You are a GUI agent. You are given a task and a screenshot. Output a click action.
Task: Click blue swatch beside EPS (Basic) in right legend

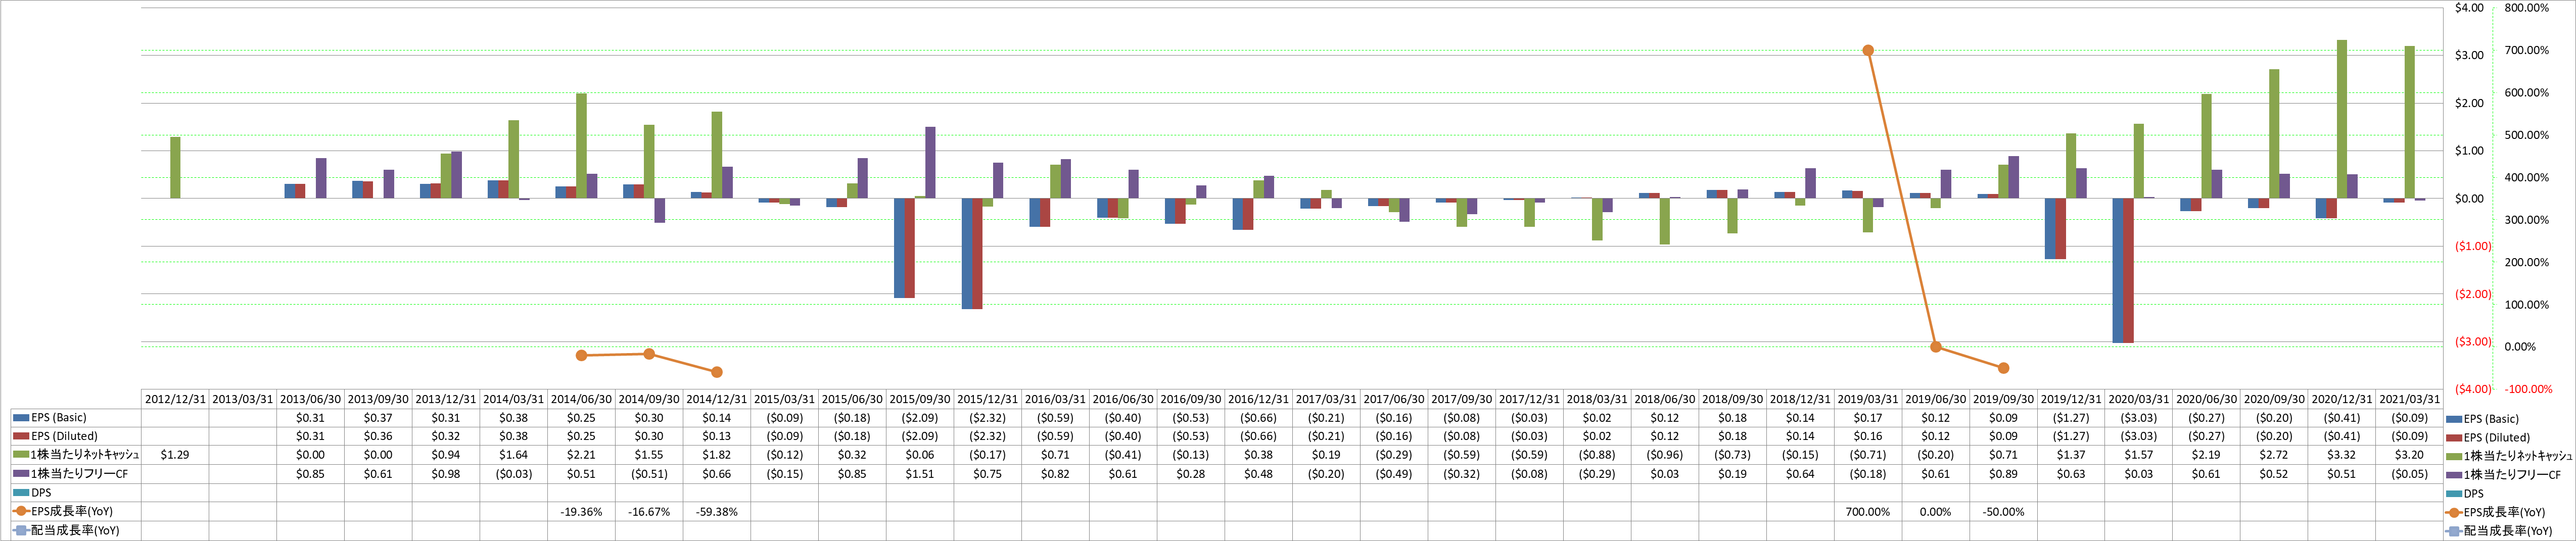(x=2454, y=419)
